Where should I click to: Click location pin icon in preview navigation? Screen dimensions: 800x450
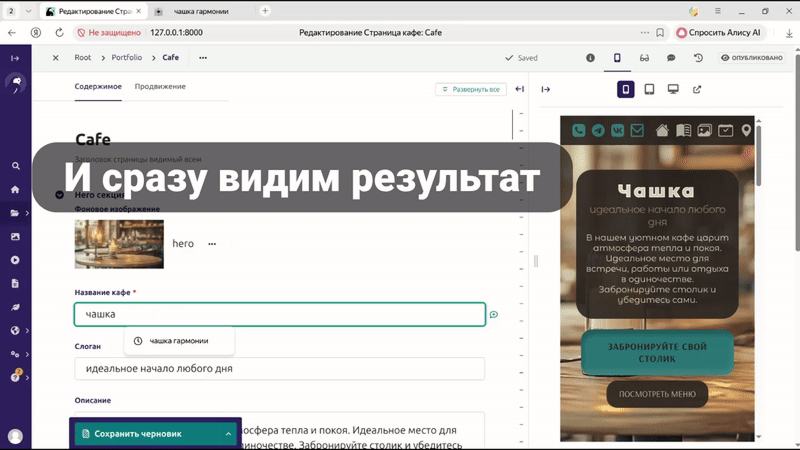click(x=746, y=131)
